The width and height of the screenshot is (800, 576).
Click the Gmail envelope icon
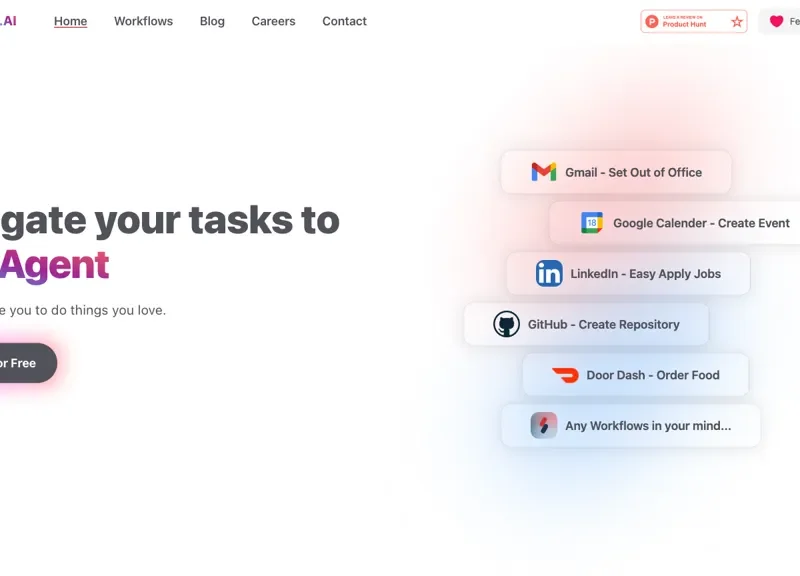pyautogui.click(x=543, y=172)
